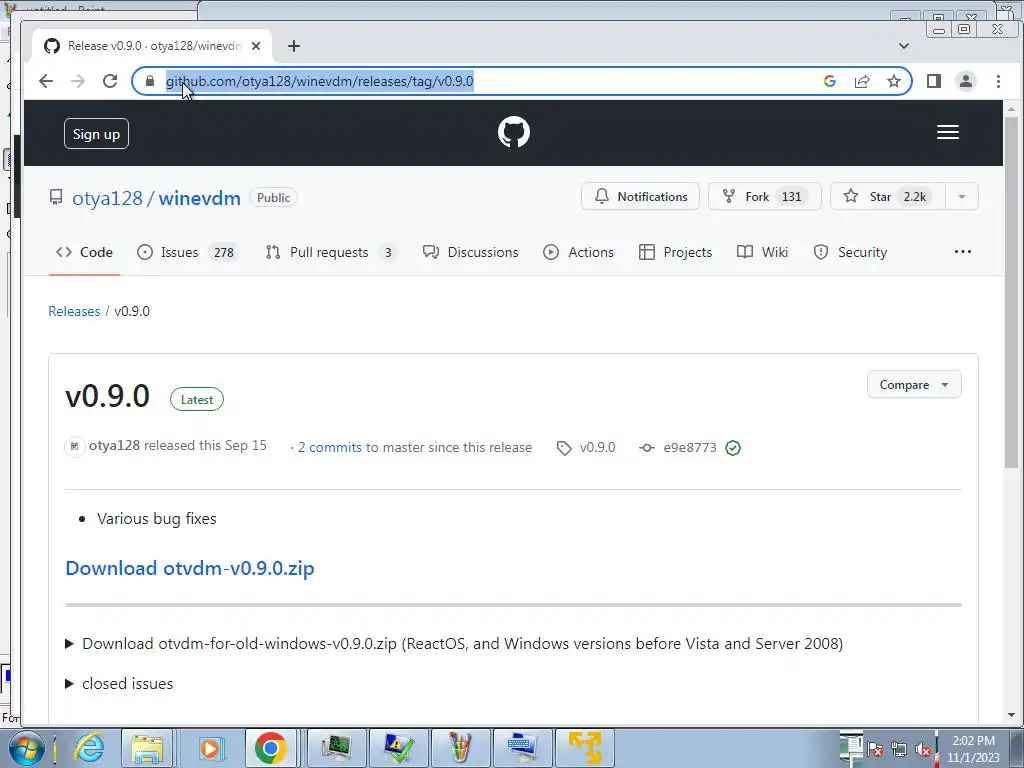The height and width of the screenshot is (768, 1024).
Task: Open Internet Explorer from the taskbar
Action: pos(88,748)
